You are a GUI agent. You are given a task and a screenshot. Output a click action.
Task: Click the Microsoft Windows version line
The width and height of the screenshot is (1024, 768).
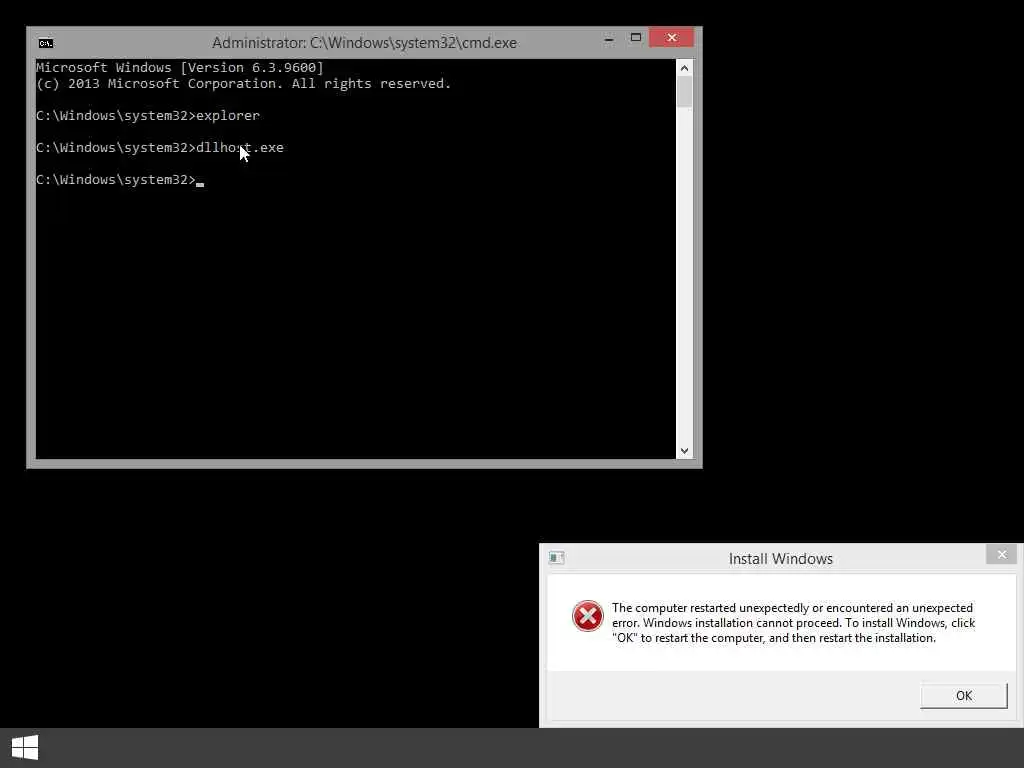pos(180,67)
